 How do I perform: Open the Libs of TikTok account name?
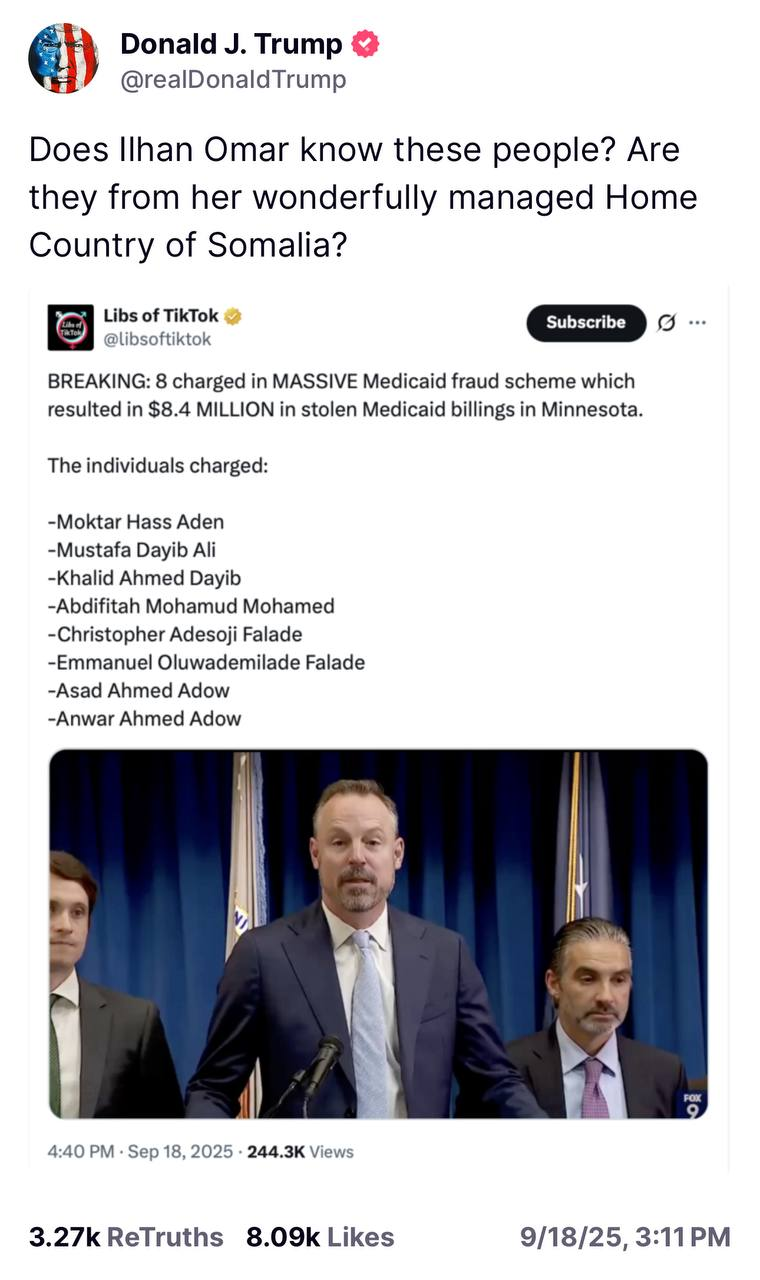(x=160, y=316)
